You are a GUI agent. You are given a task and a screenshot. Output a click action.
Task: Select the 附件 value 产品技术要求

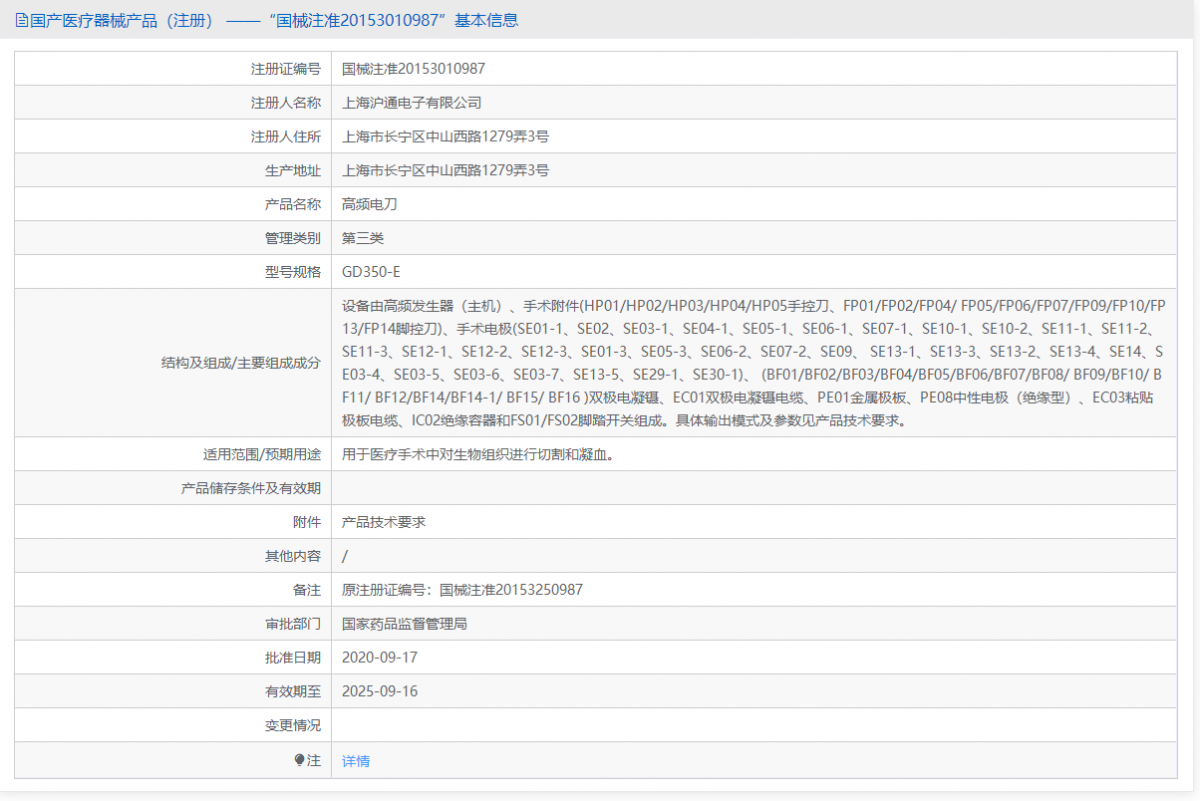[390, 521]
